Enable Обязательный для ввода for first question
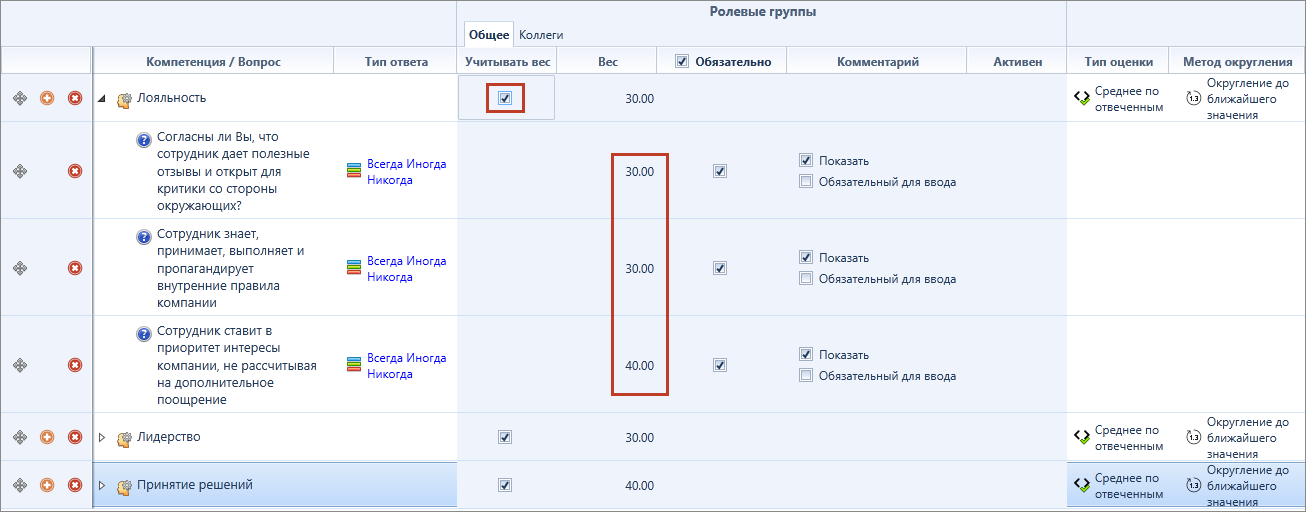This screenshot has width=1306, height=512. pyautogui.click(x=806, y=182)
